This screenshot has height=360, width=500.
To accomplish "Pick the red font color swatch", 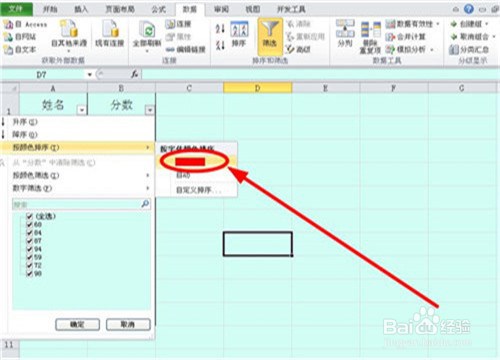I will point(190,162).
